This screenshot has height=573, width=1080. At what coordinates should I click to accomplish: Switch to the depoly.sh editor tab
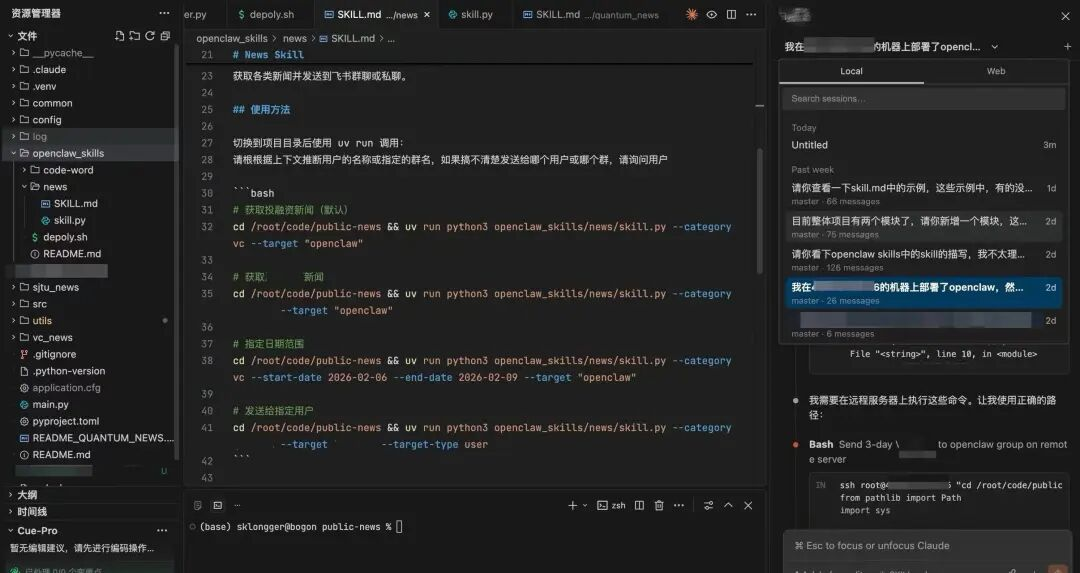[265, 15]
